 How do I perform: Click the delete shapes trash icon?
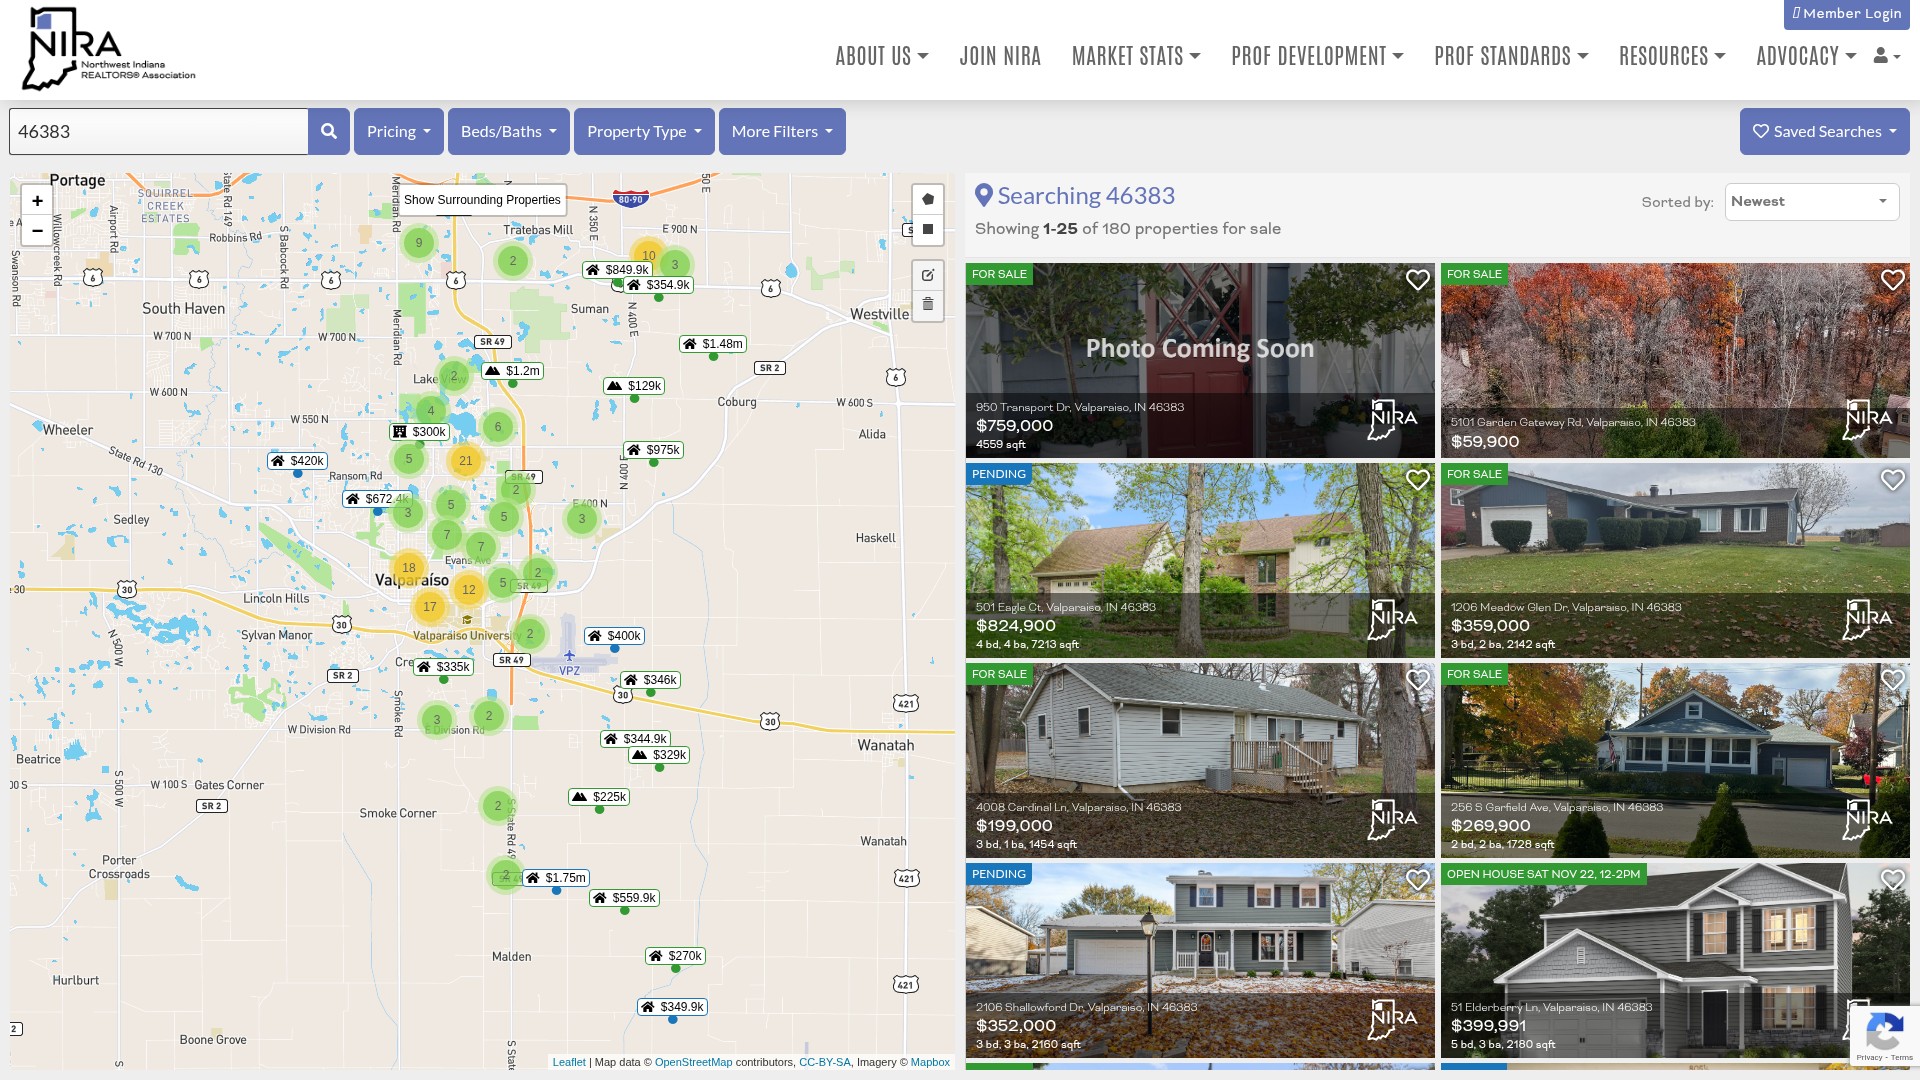(927, 305)
